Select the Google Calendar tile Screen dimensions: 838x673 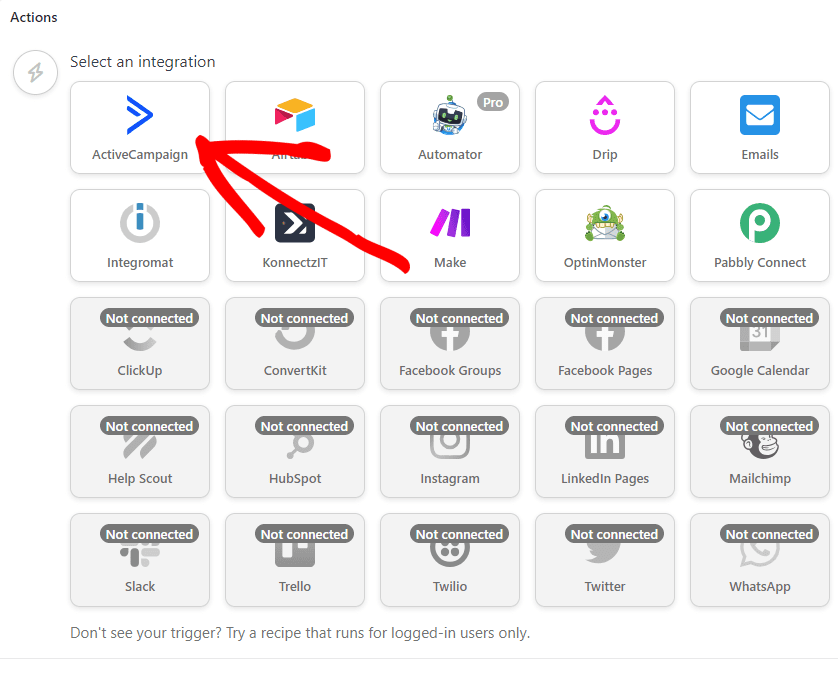759,343
